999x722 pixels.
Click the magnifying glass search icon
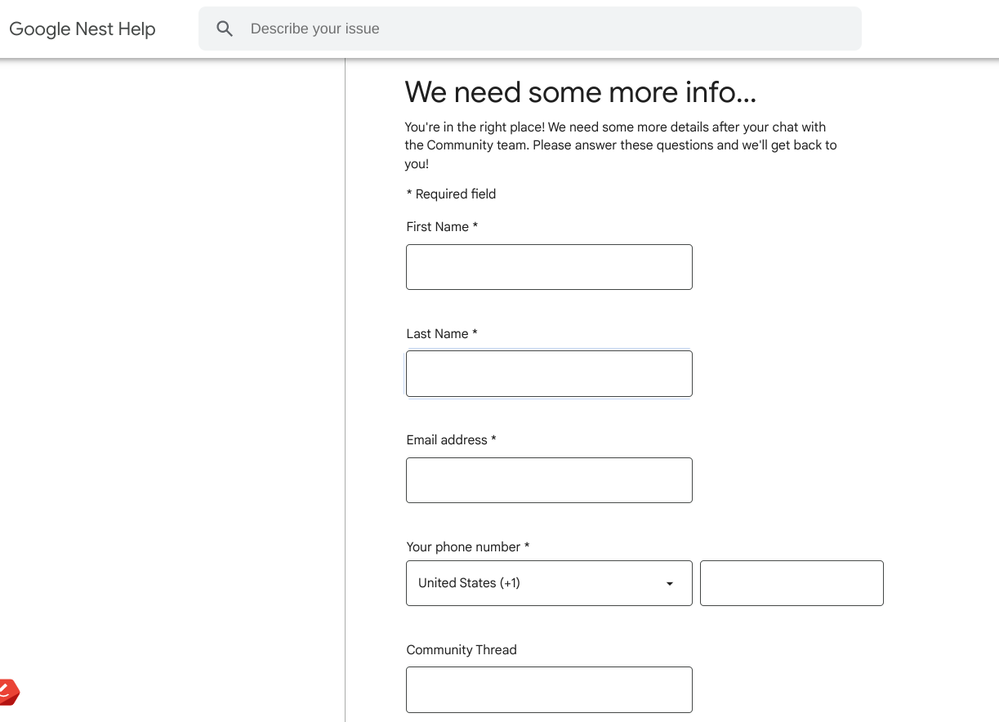coord(225,29)
